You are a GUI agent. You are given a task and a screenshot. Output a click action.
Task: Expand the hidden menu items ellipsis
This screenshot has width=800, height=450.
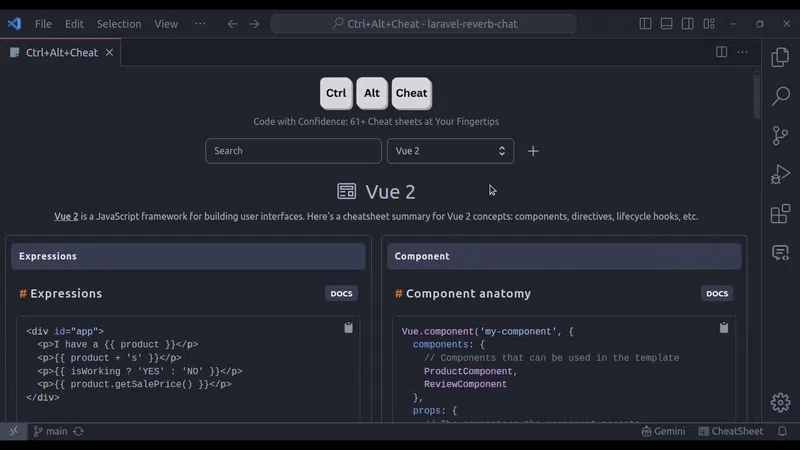pyautogui.click(x=200, y=23)
